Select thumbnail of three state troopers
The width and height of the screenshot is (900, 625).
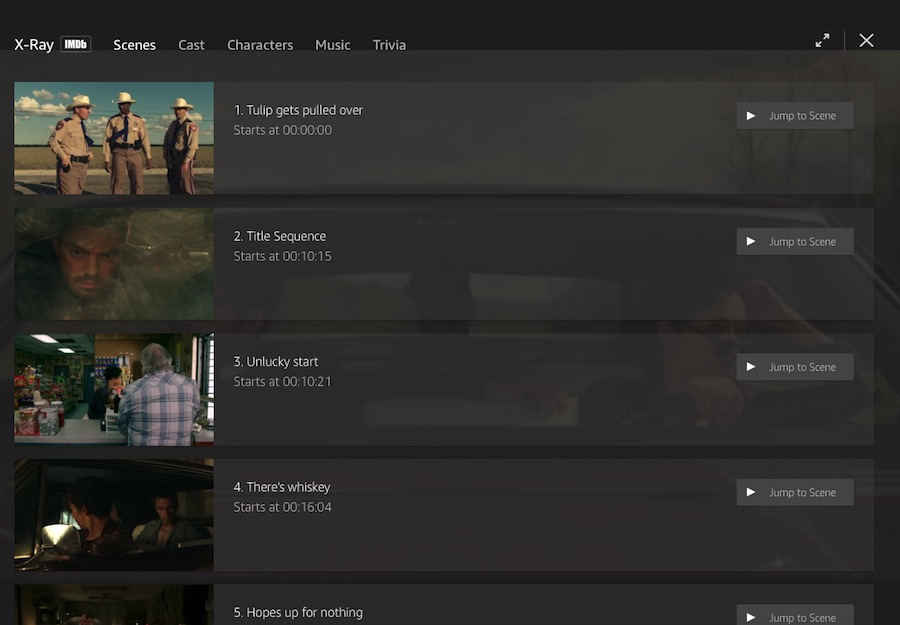click(x=114, y=138)
